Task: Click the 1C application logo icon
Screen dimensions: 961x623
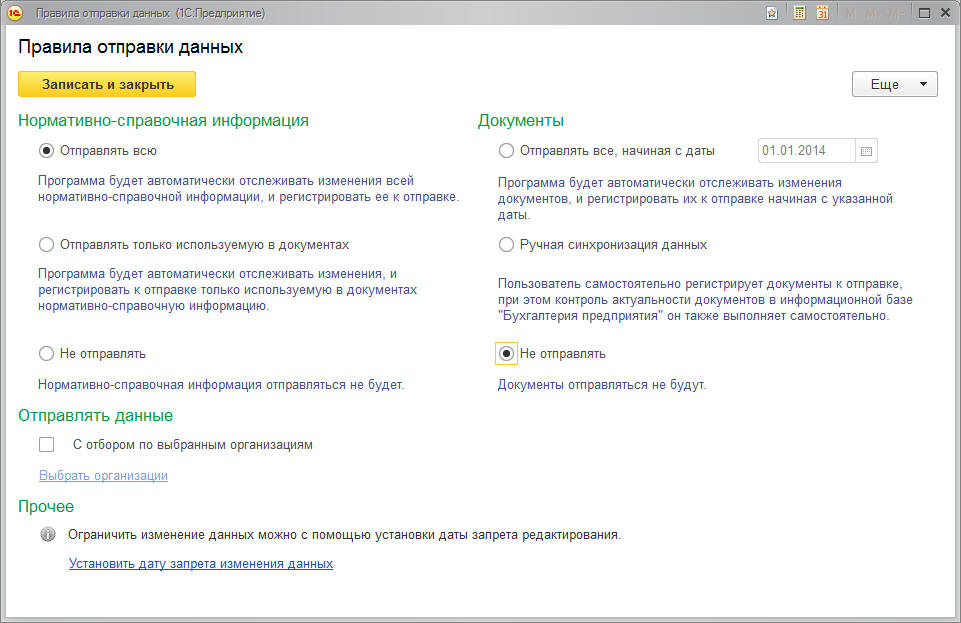Action: coord(15,13)
